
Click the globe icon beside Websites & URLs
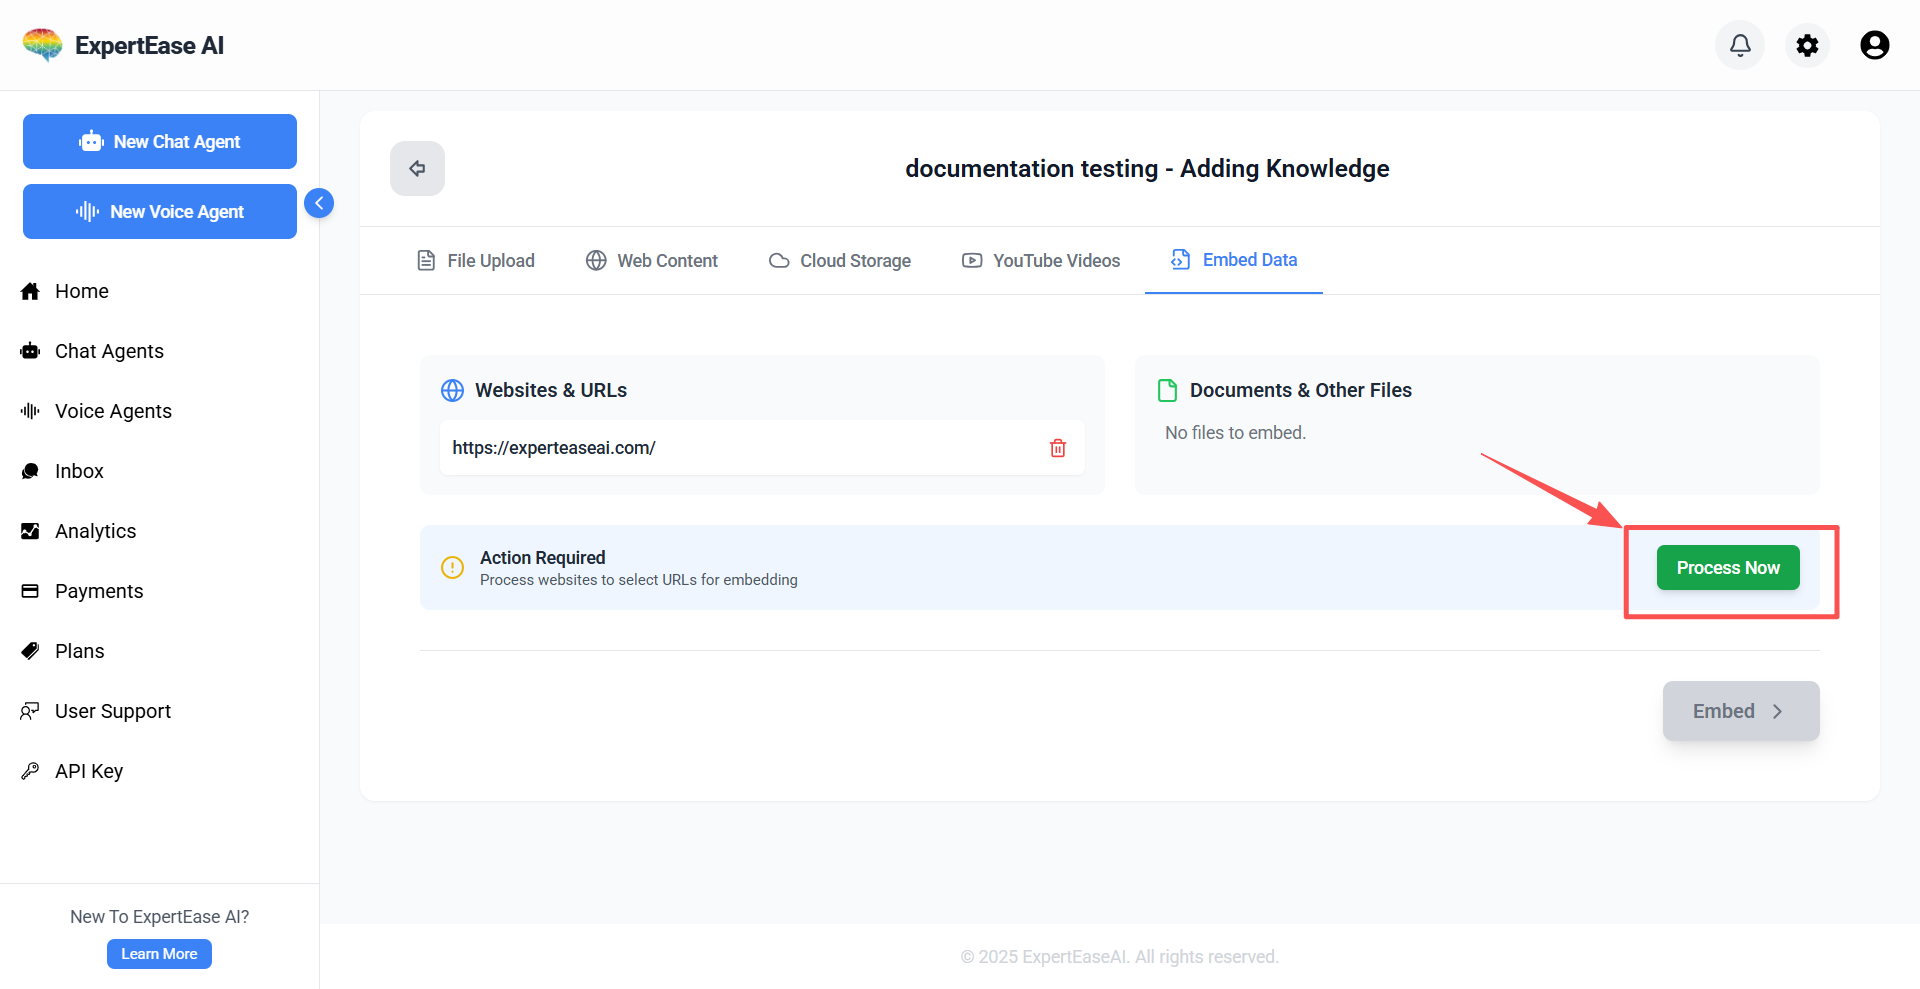click(452, 390)
